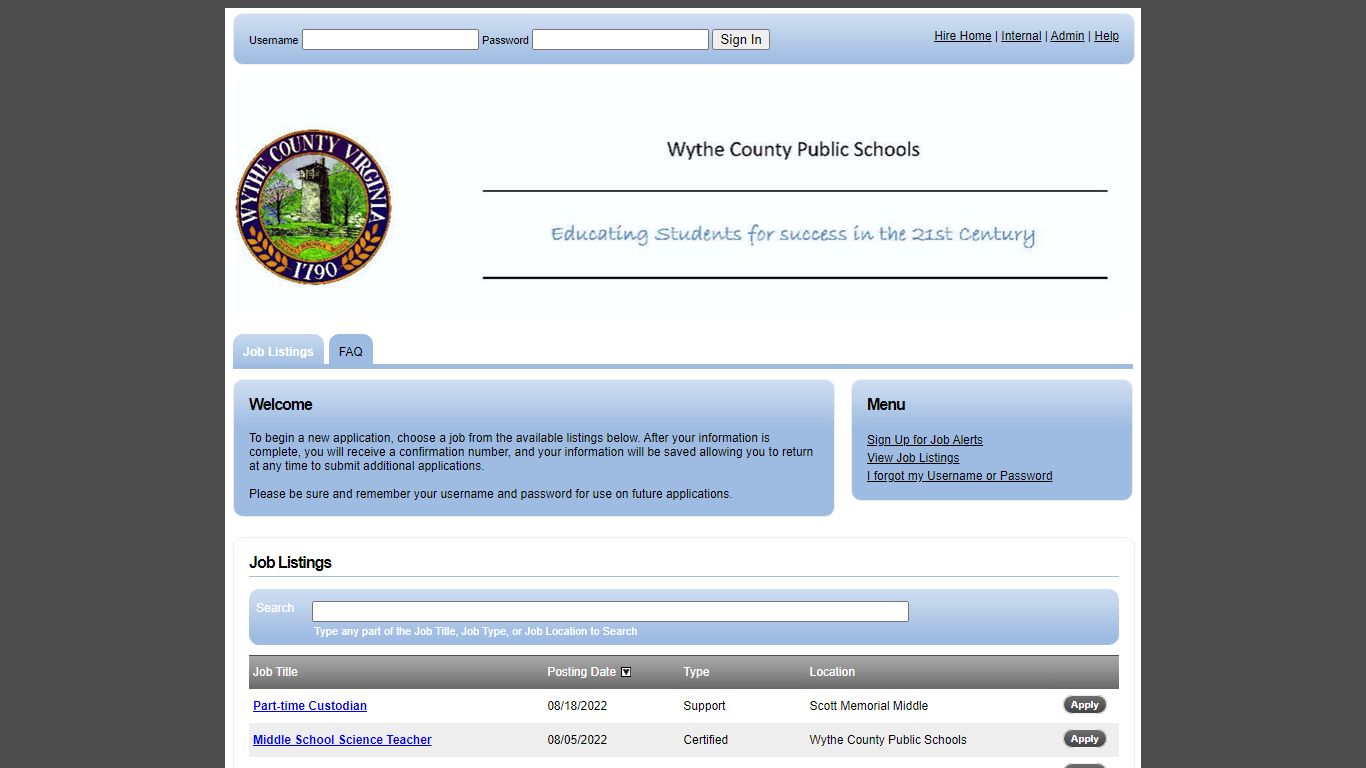1366x768 pixels.
Task: Focus the job Search text box
Action: pos(610,611)
